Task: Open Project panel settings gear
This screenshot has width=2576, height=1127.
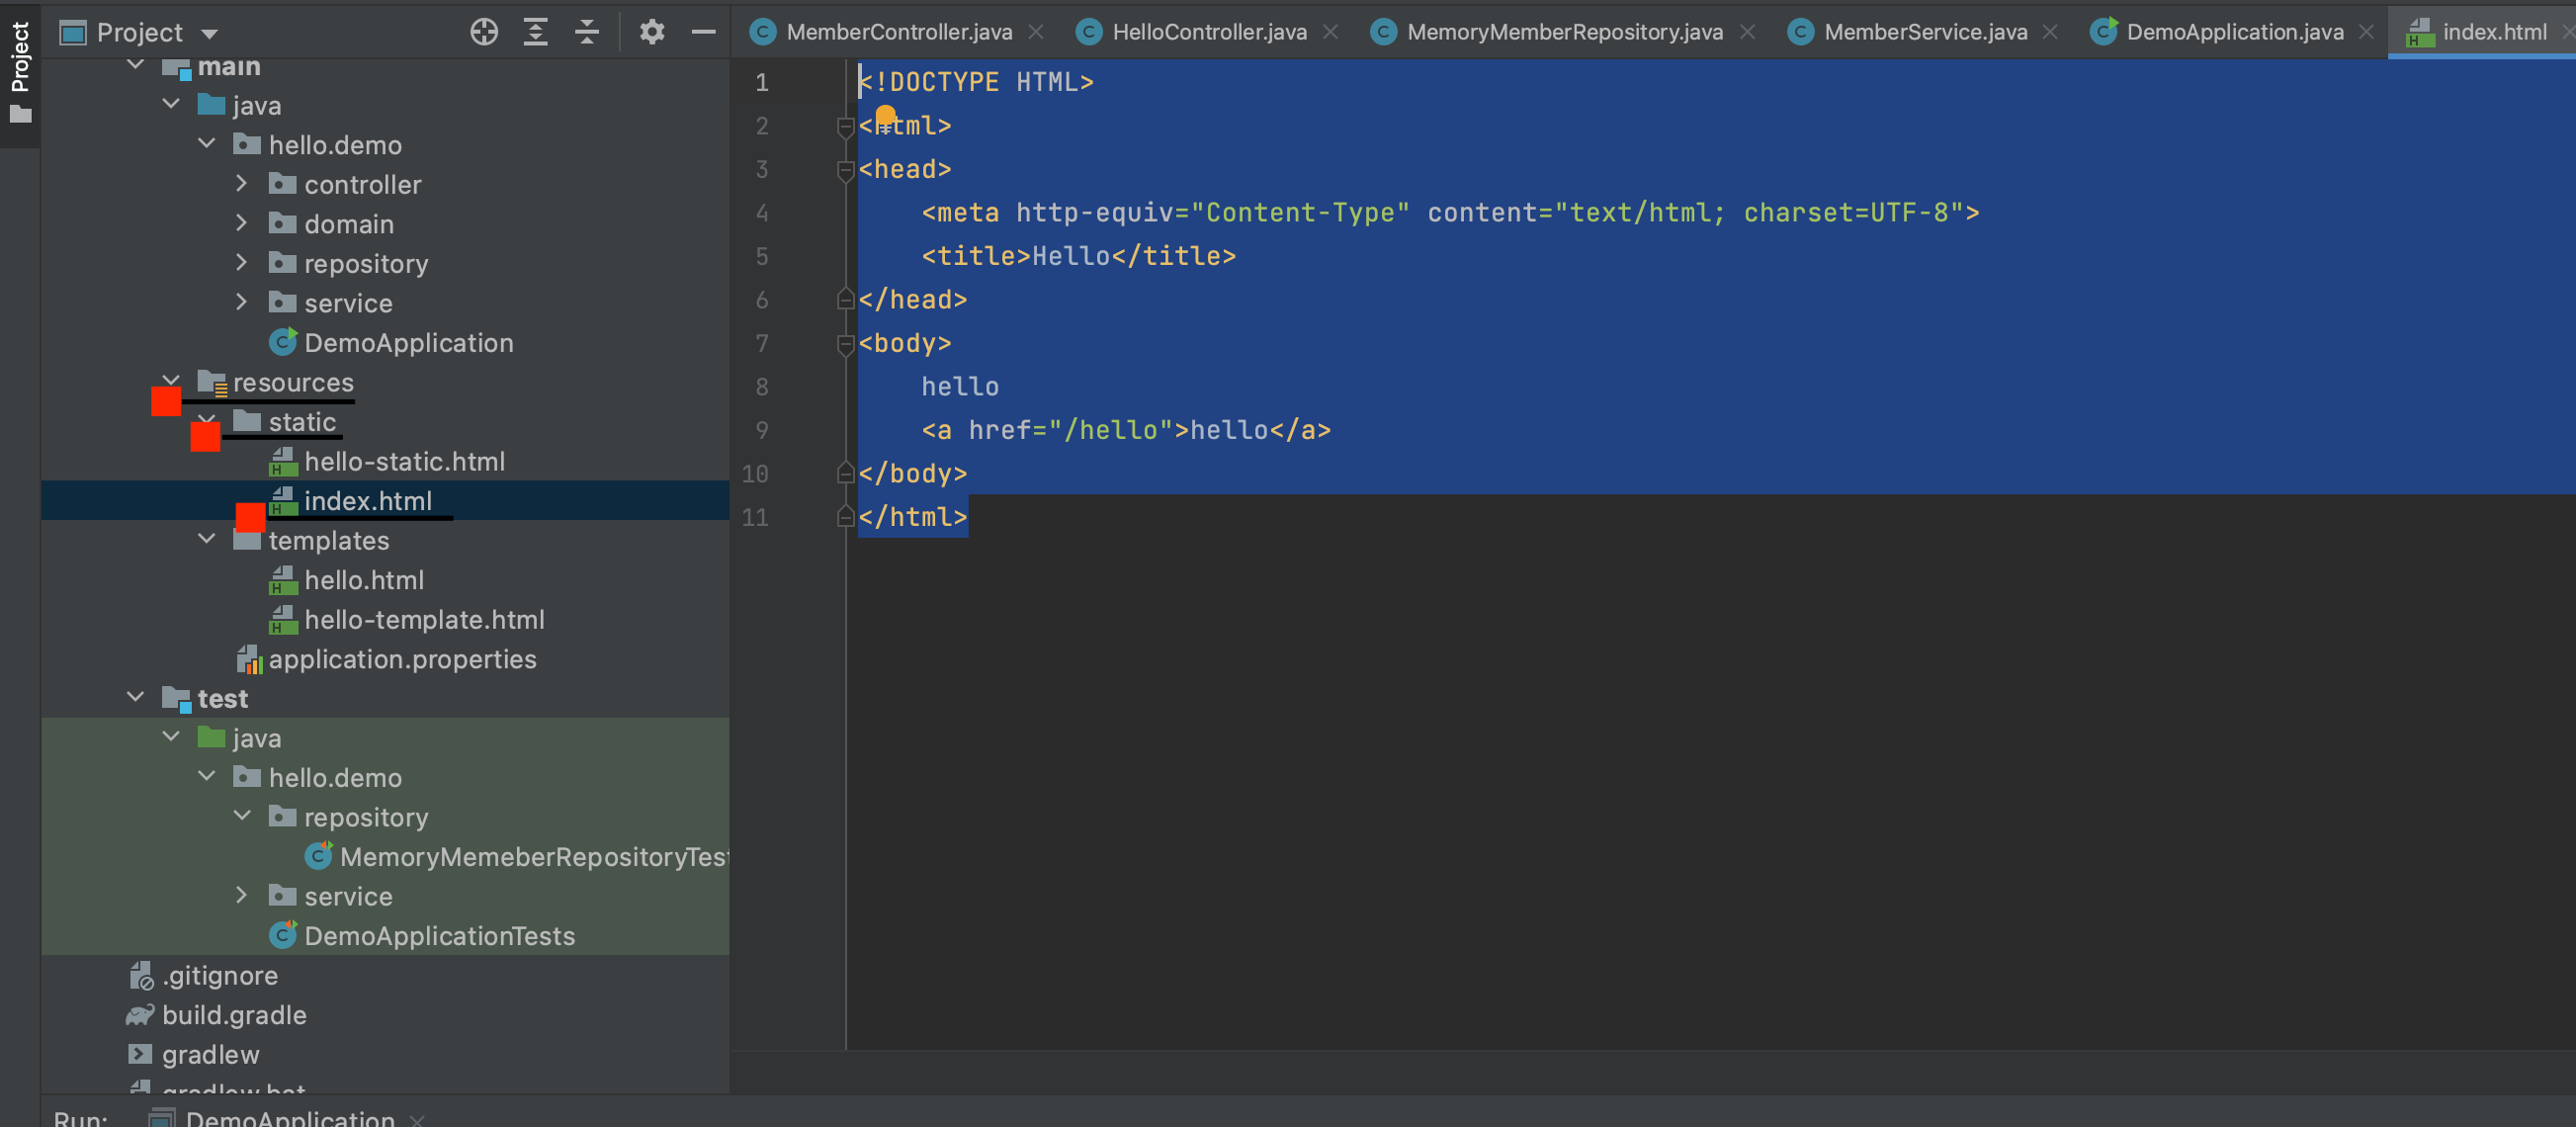Action: click(652, 32)
